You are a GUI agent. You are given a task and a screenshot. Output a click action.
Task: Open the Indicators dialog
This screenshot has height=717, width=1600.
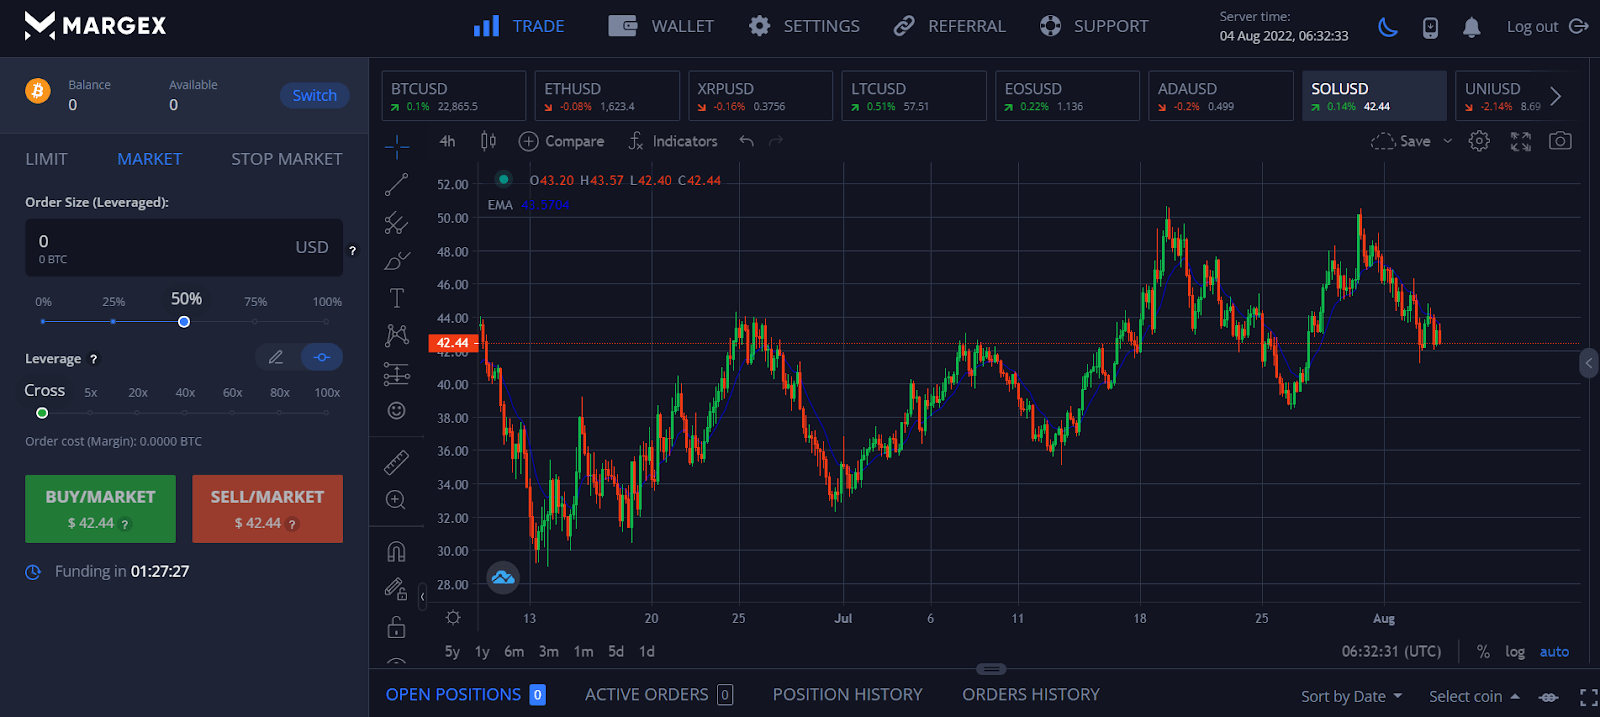point(672,141)
